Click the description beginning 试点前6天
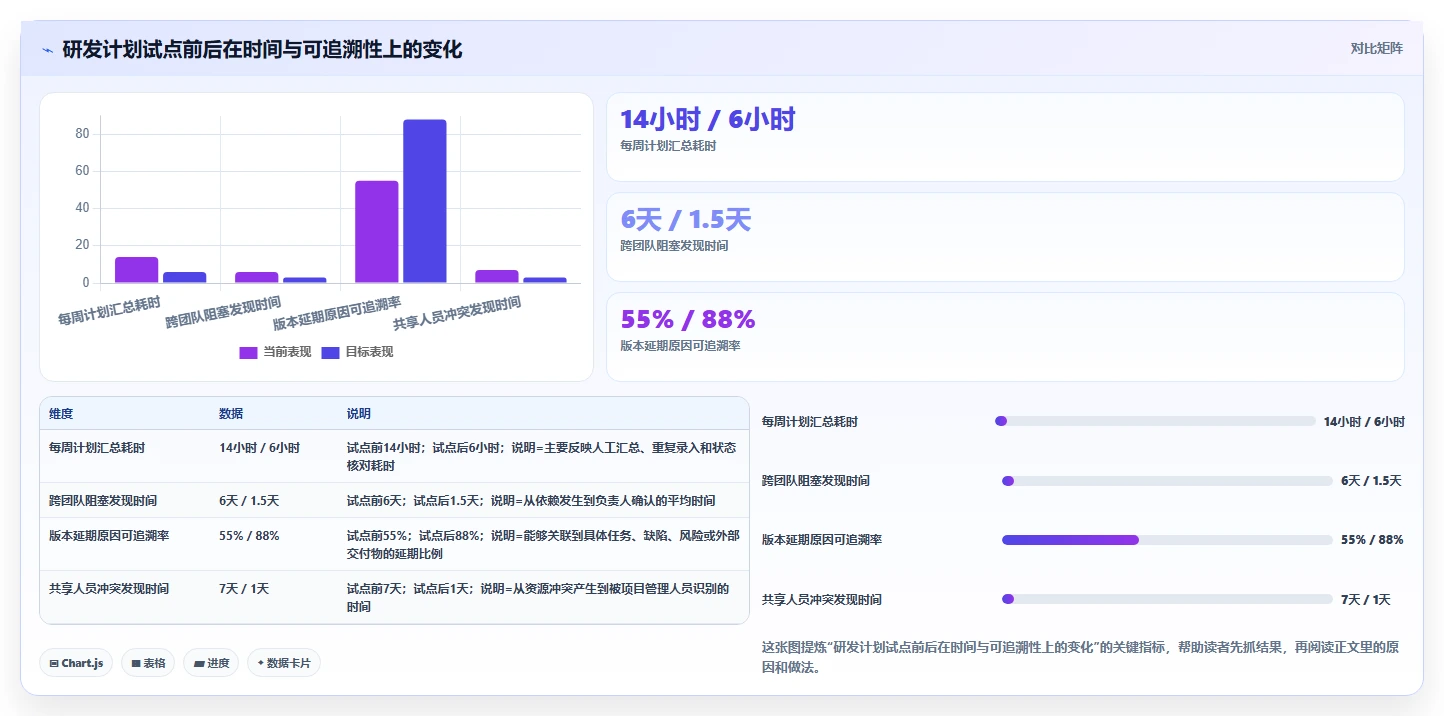1444x716 pixels. pos(531,500)
